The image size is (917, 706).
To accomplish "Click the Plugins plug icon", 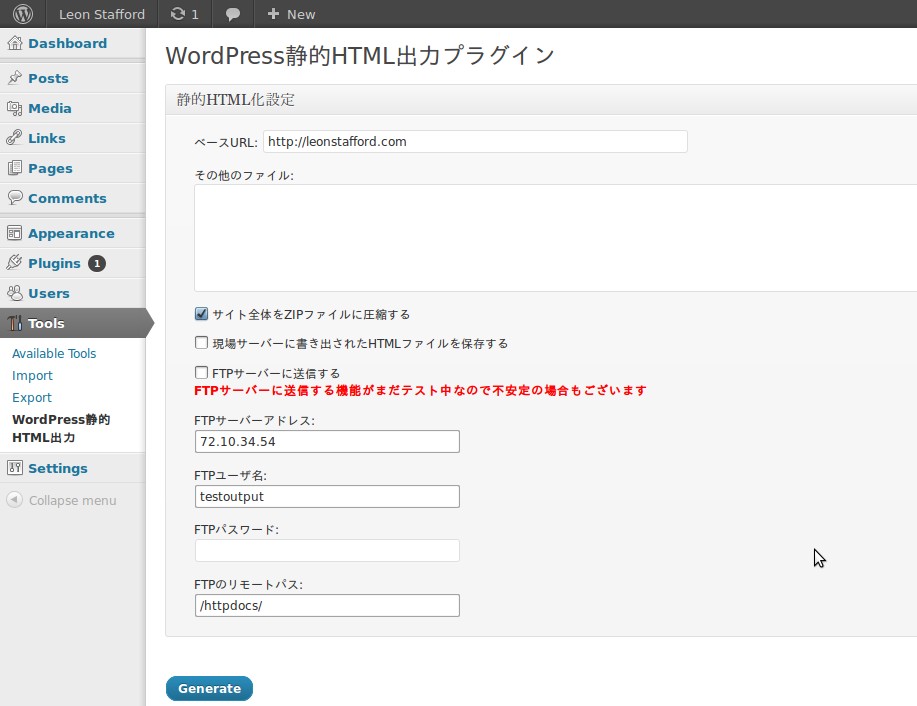I will tap(15, 263).
